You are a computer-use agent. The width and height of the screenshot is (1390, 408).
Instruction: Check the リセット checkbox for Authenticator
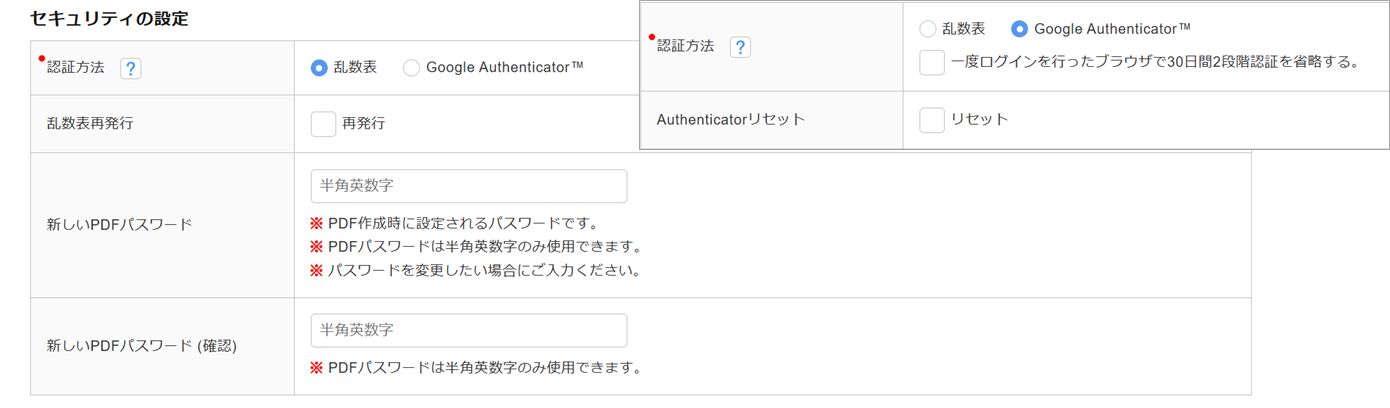[x=932, y=120]
